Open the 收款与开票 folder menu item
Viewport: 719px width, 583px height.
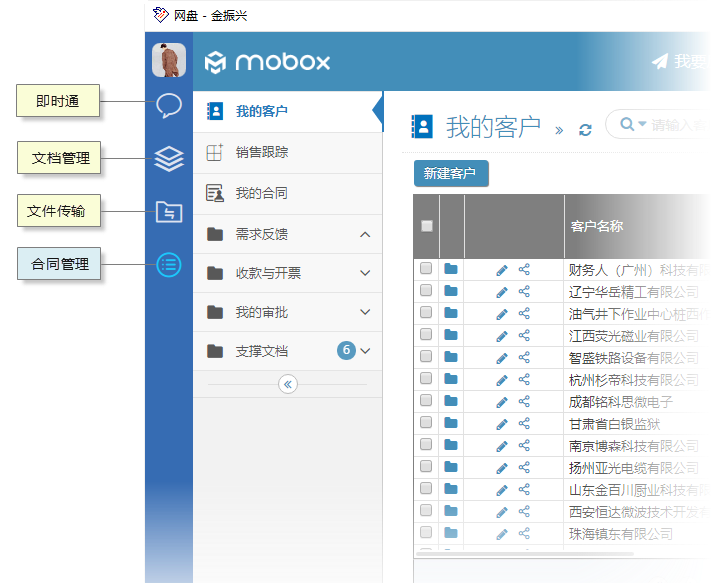point(288,273)
